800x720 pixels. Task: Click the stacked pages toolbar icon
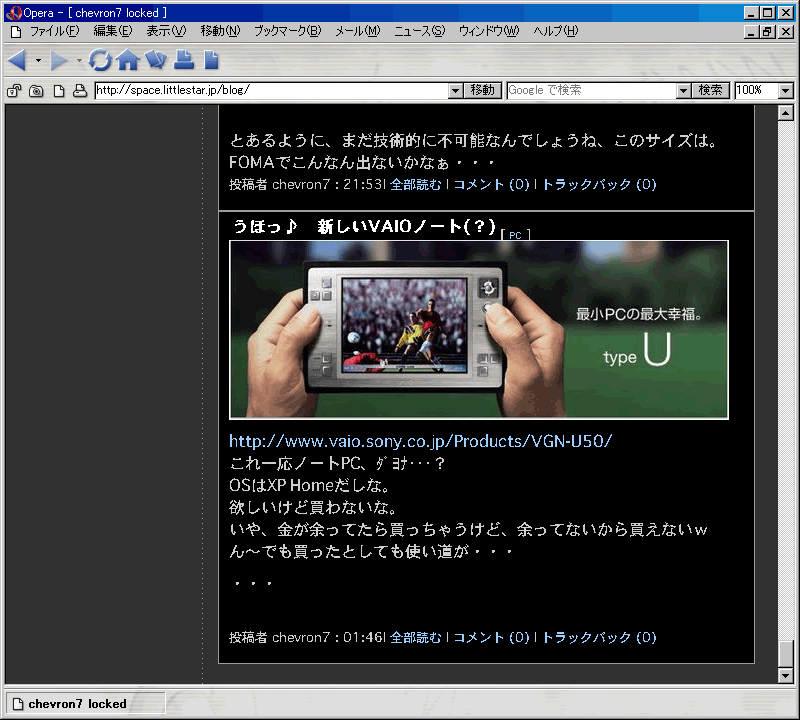pos(156,60)
